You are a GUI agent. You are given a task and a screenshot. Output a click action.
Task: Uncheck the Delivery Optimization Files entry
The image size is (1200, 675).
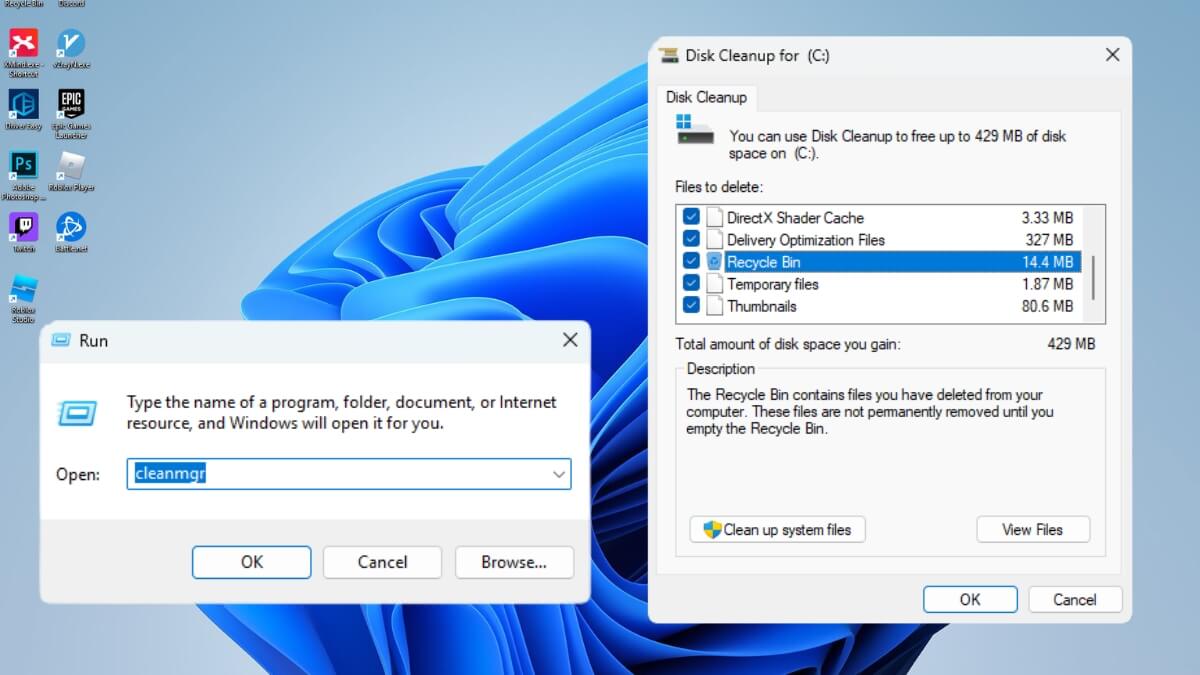click(x=692, y=239)
